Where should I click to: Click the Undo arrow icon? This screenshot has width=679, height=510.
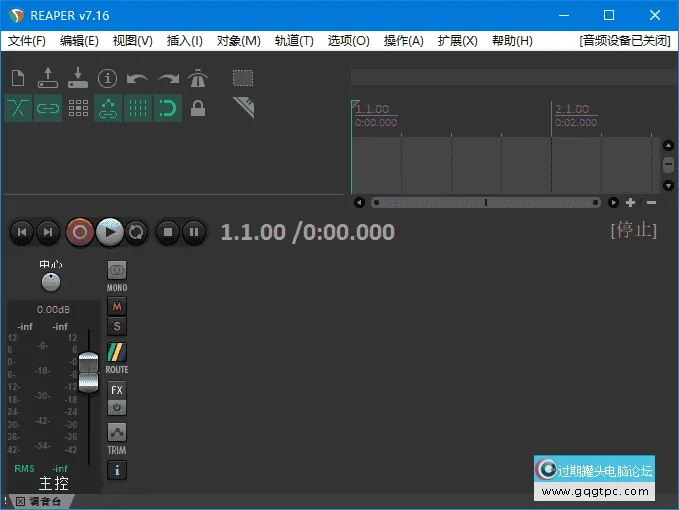tap(138, 78)
